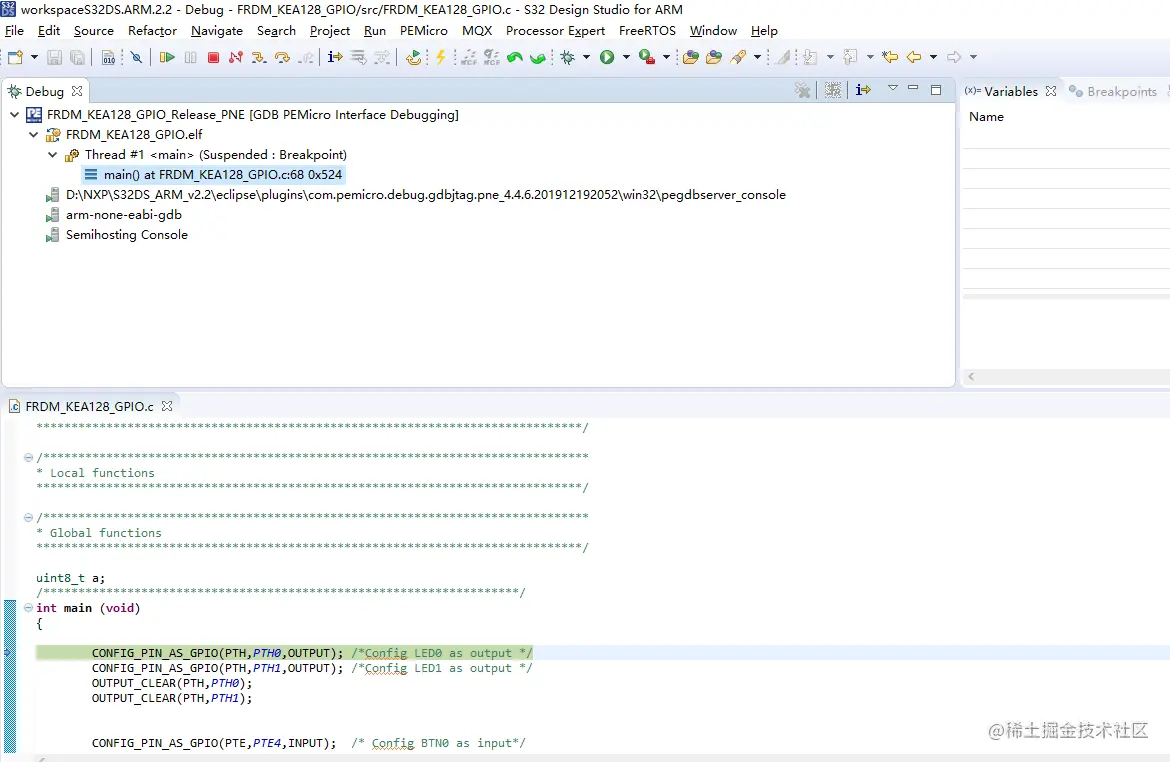This screenshot has width=1170, height=762.
Task: Click the Save All icon
Action: 77,57
